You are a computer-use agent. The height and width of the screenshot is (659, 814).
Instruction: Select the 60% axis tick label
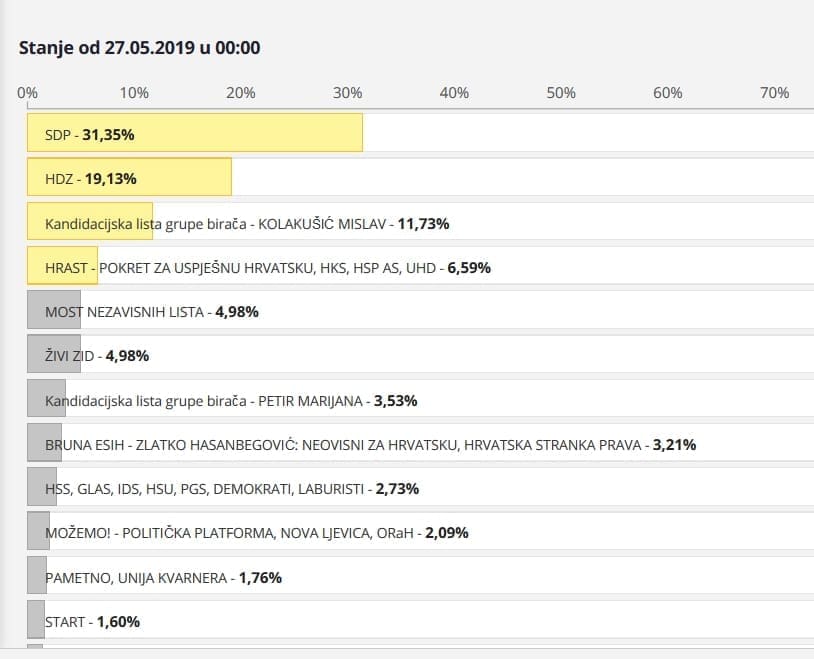(x=668, y=93)
